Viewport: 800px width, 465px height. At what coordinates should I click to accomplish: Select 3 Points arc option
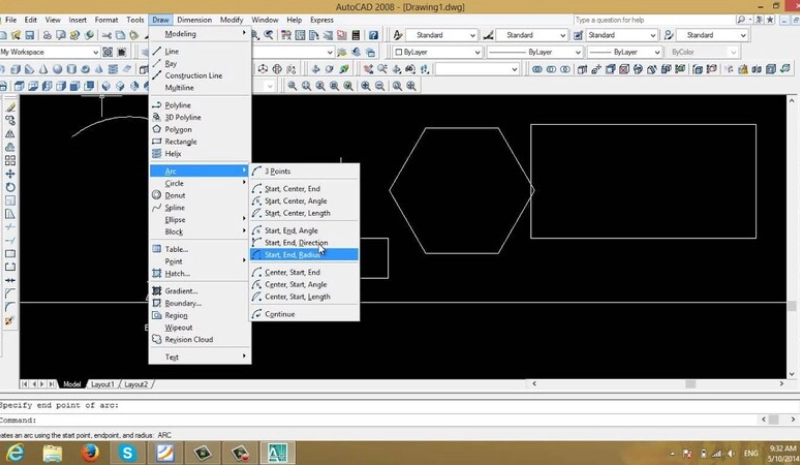click(x=277, y=171)
